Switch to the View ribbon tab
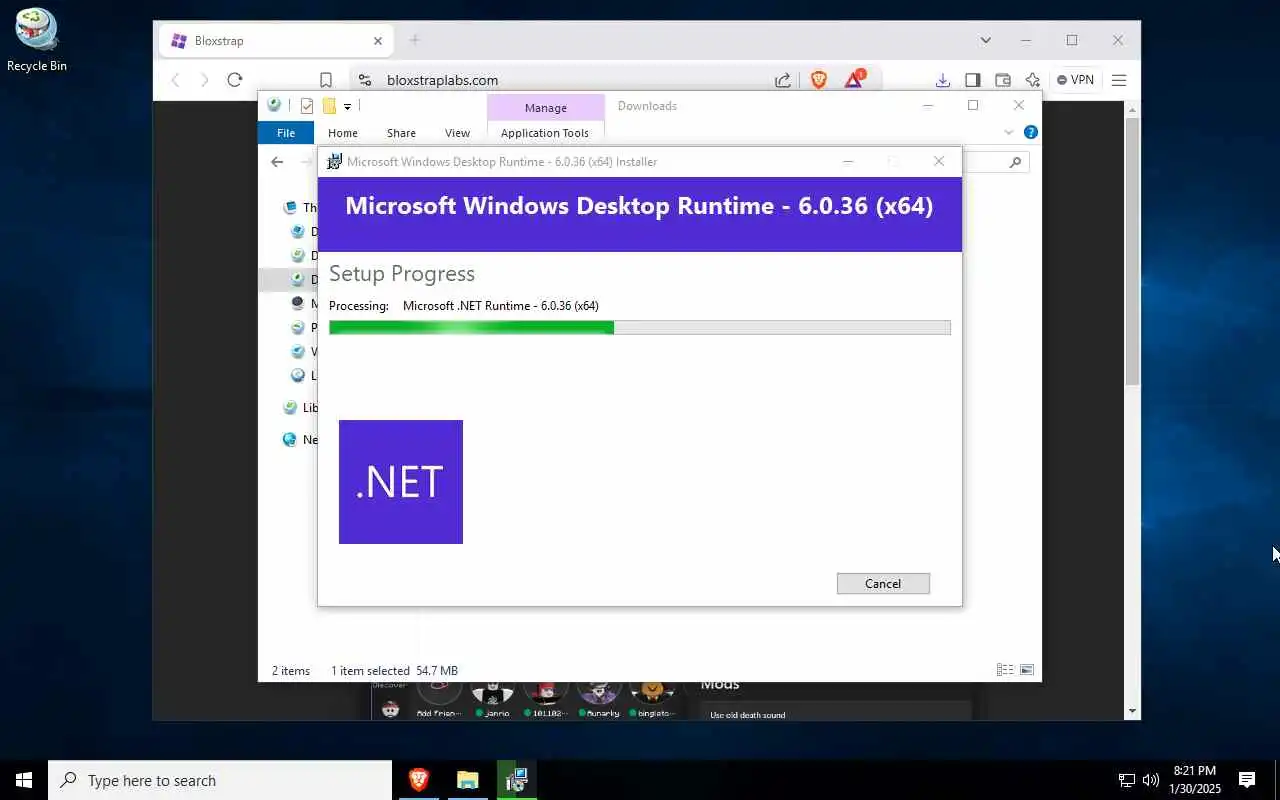This screenshot has height=800, width=1280. click(x=457, y=133)
